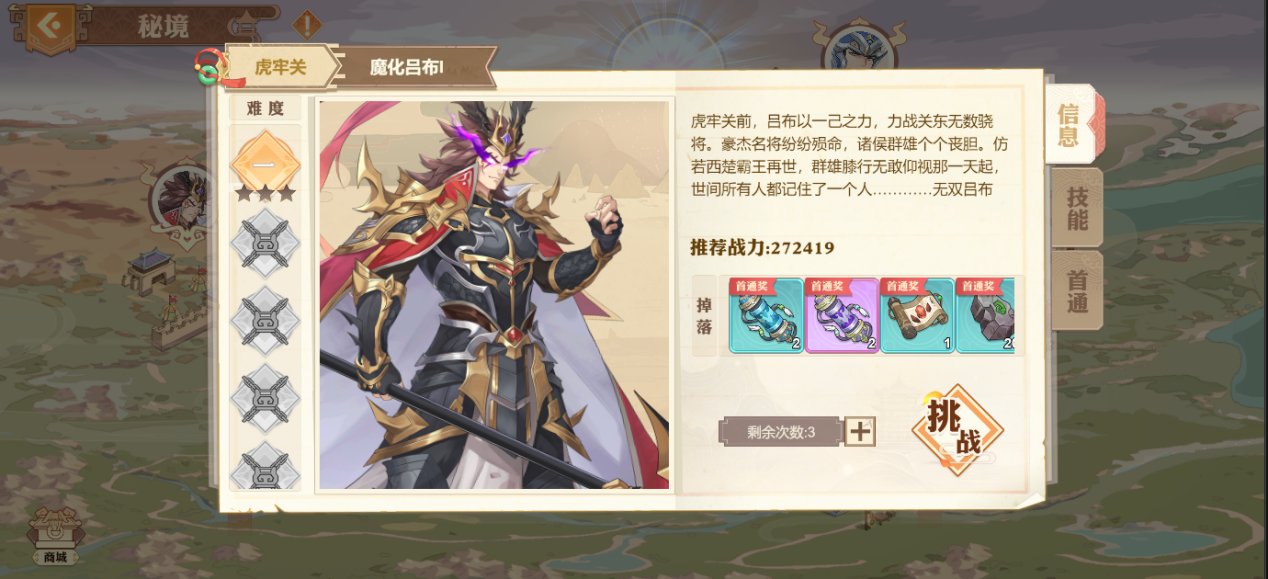
Task: Select the 虎牢关 stage tab
Action: [281, 67]
